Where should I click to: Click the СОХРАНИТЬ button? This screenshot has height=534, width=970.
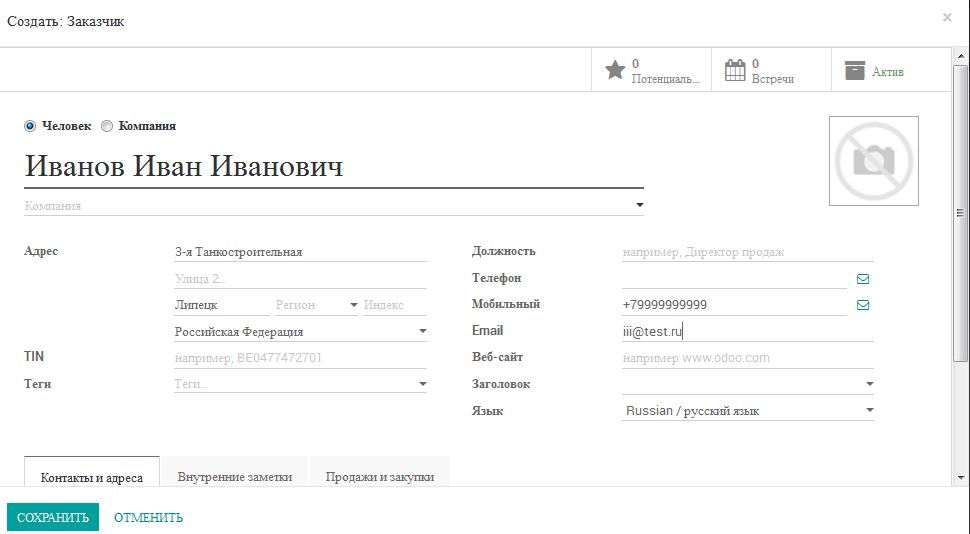[53, 517]
